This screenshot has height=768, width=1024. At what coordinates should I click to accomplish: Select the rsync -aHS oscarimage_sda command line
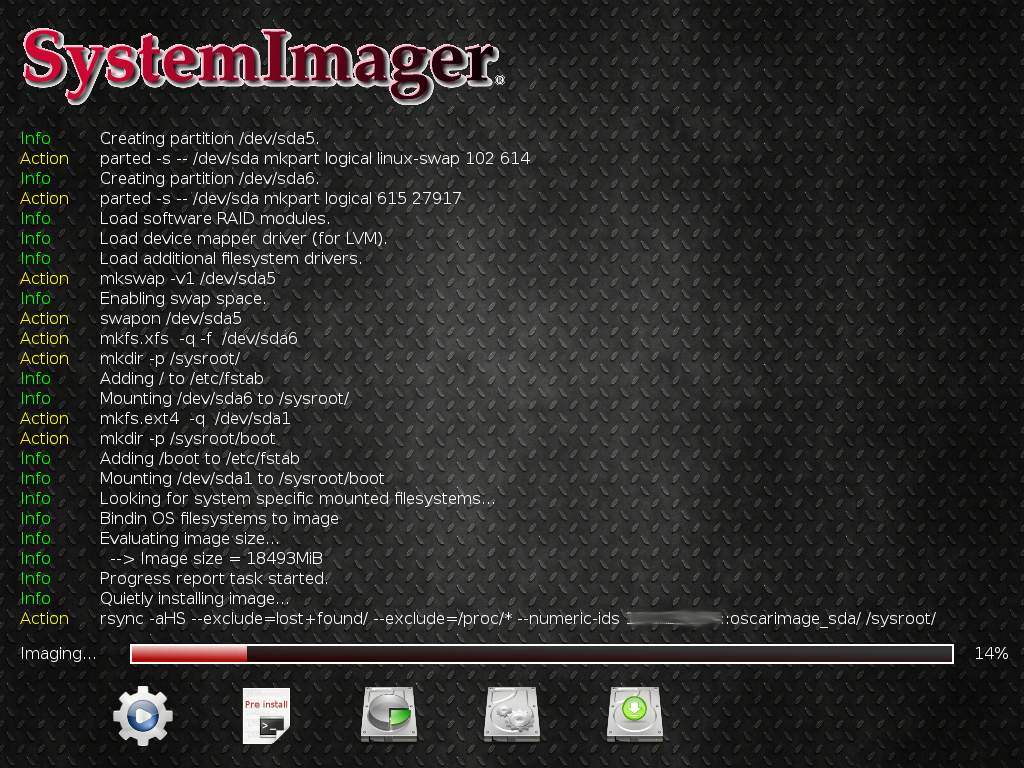pyautogui.click(x=518, y=618)
